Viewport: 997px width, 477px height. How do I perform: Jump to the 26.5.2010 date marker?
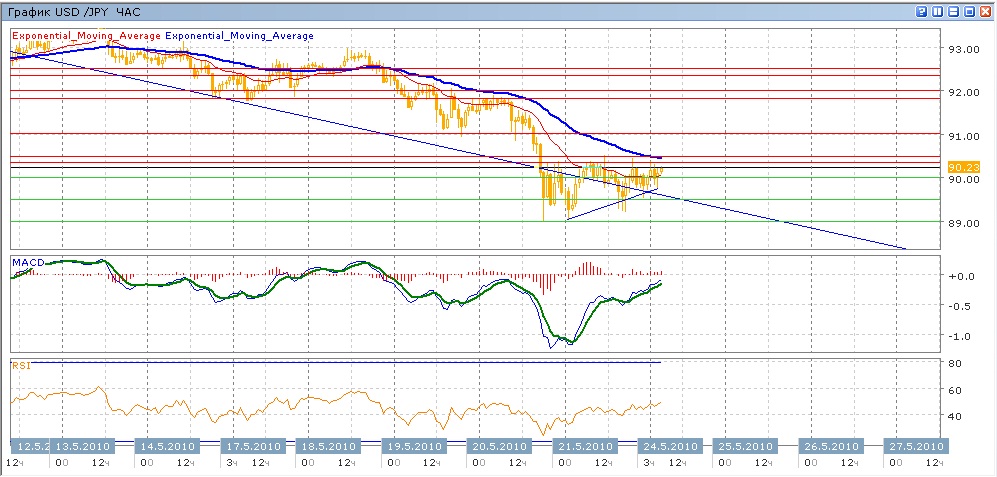[x=830, y=446]
